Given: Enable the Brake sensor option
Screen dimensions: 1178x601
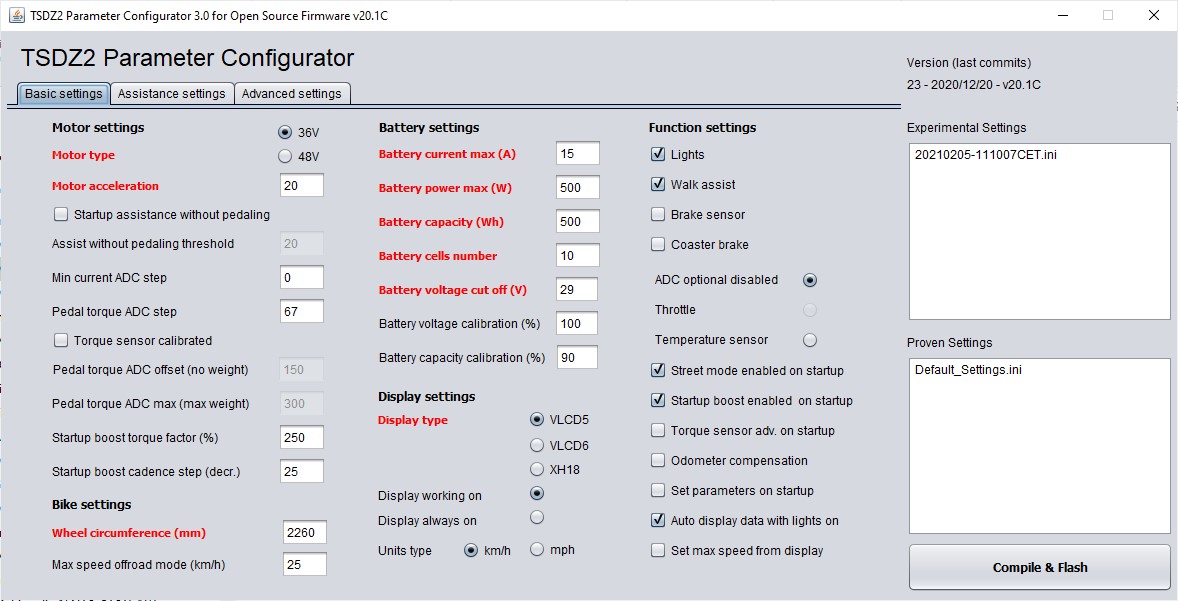Looking at the screenshot, I should tap(658, 214).
